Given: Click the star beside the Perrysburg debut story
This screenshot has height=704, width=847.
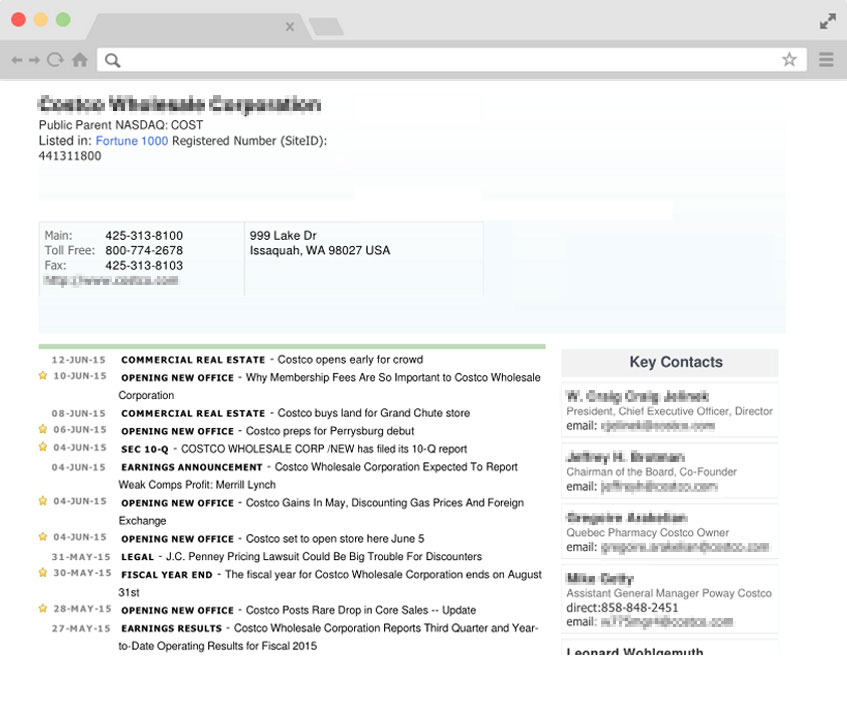Looking at the screenshot, I should click(x=43, y=429).
